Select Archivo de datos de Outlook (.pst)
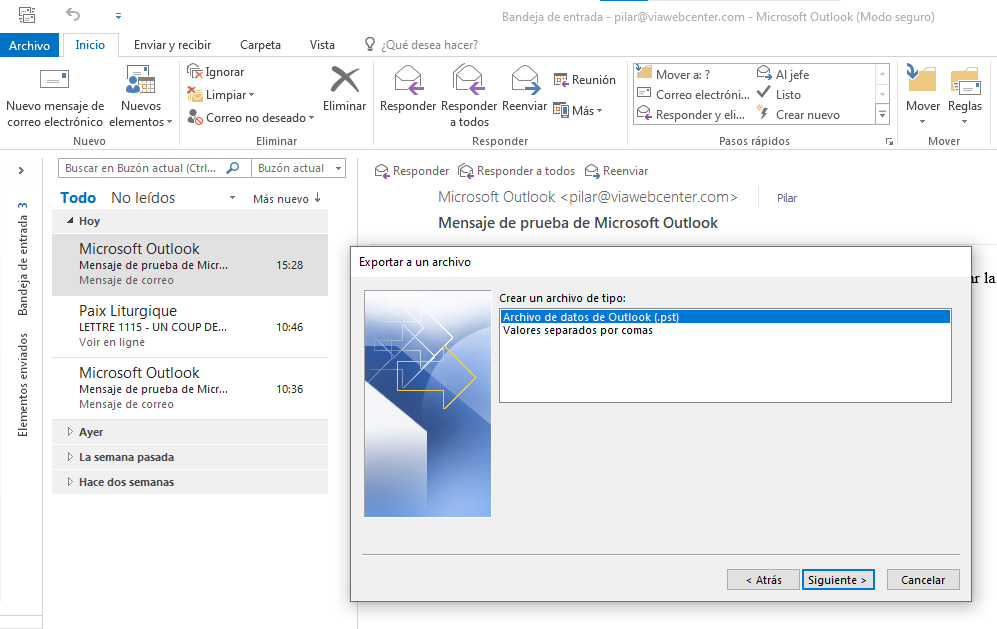This screenshot has width=997, height=629. tap(725, 317)
